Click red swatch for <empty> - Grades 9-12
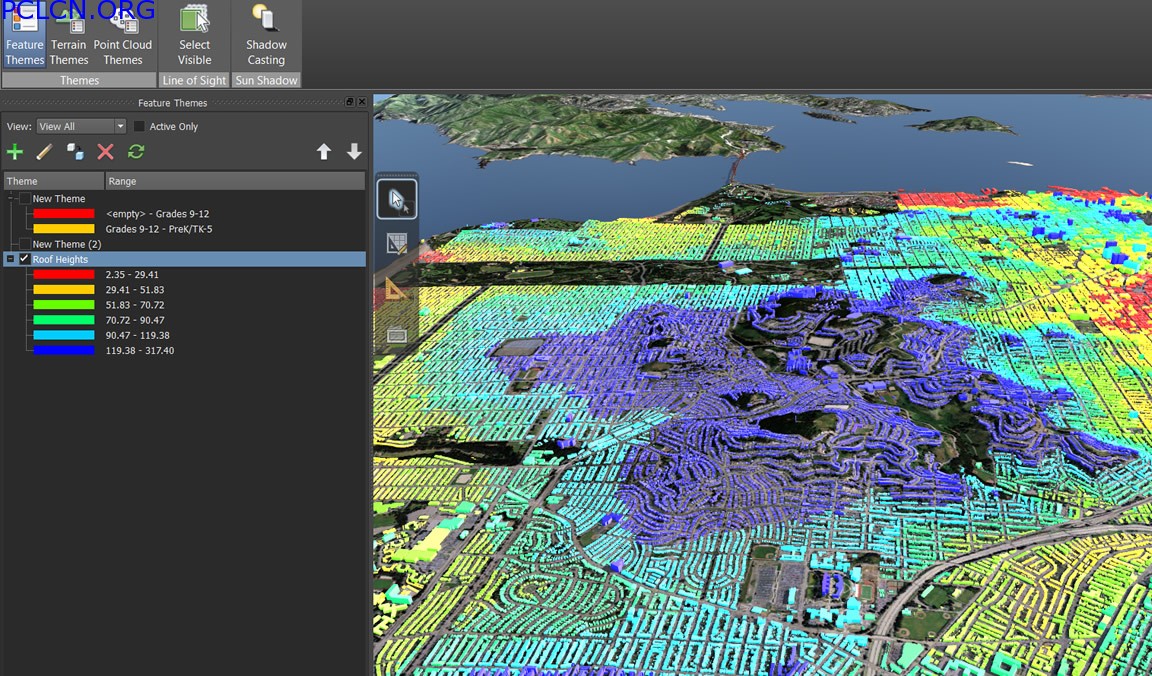 (x=64, y=214)
